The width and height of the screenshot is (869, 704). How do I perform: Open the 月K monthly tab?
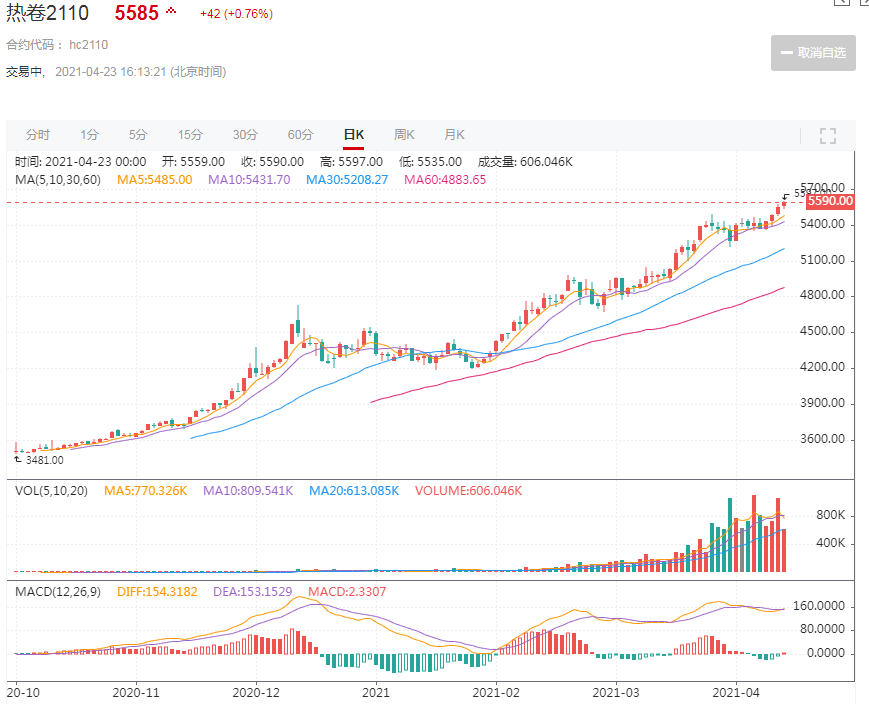[x=454, y=135]
